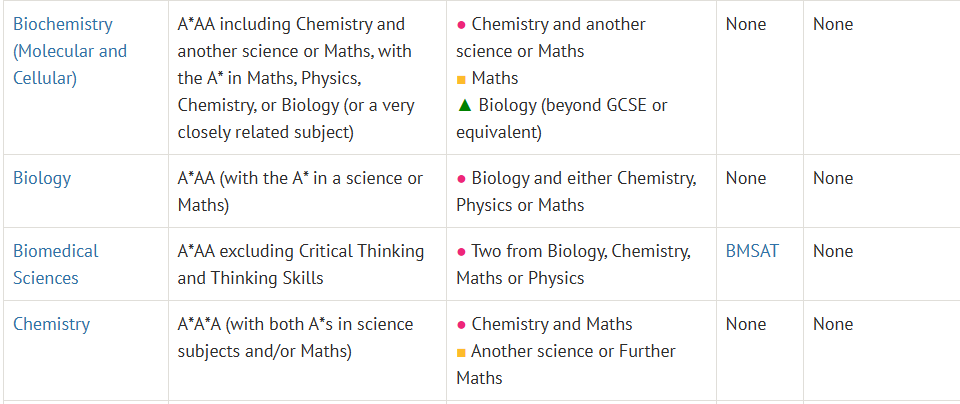Click the last None cell in the Biomedical Sciences row

click(833, 251)
